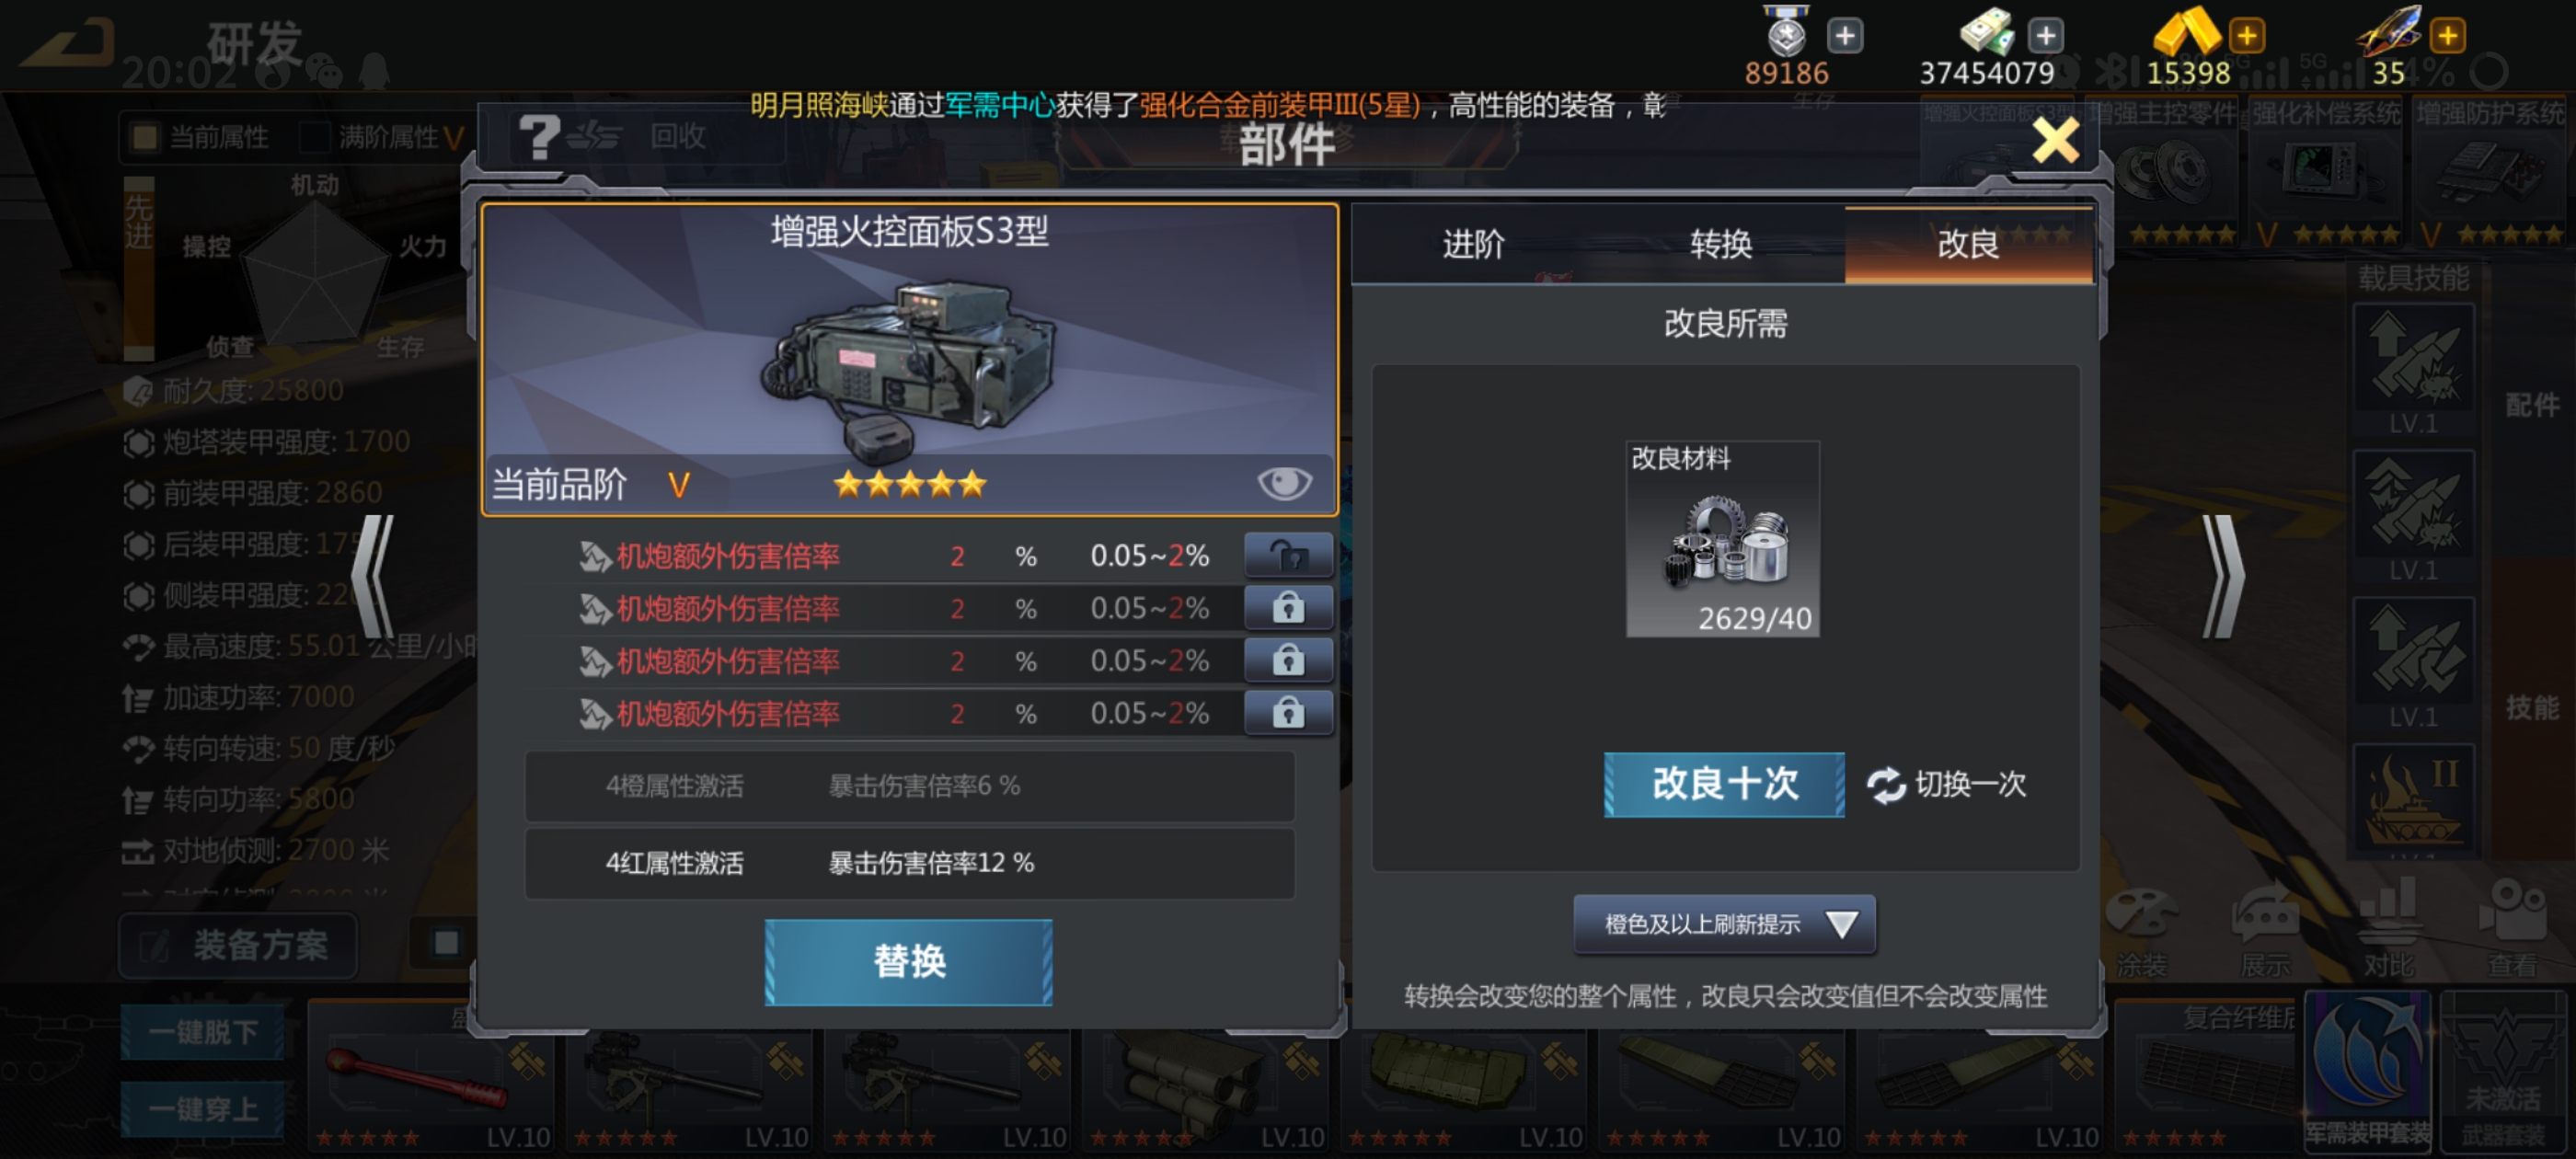The width and height of the screenshot is (2576, 1159).
Task: Click the eye preview icon
Action: (x=1284, y=483)
